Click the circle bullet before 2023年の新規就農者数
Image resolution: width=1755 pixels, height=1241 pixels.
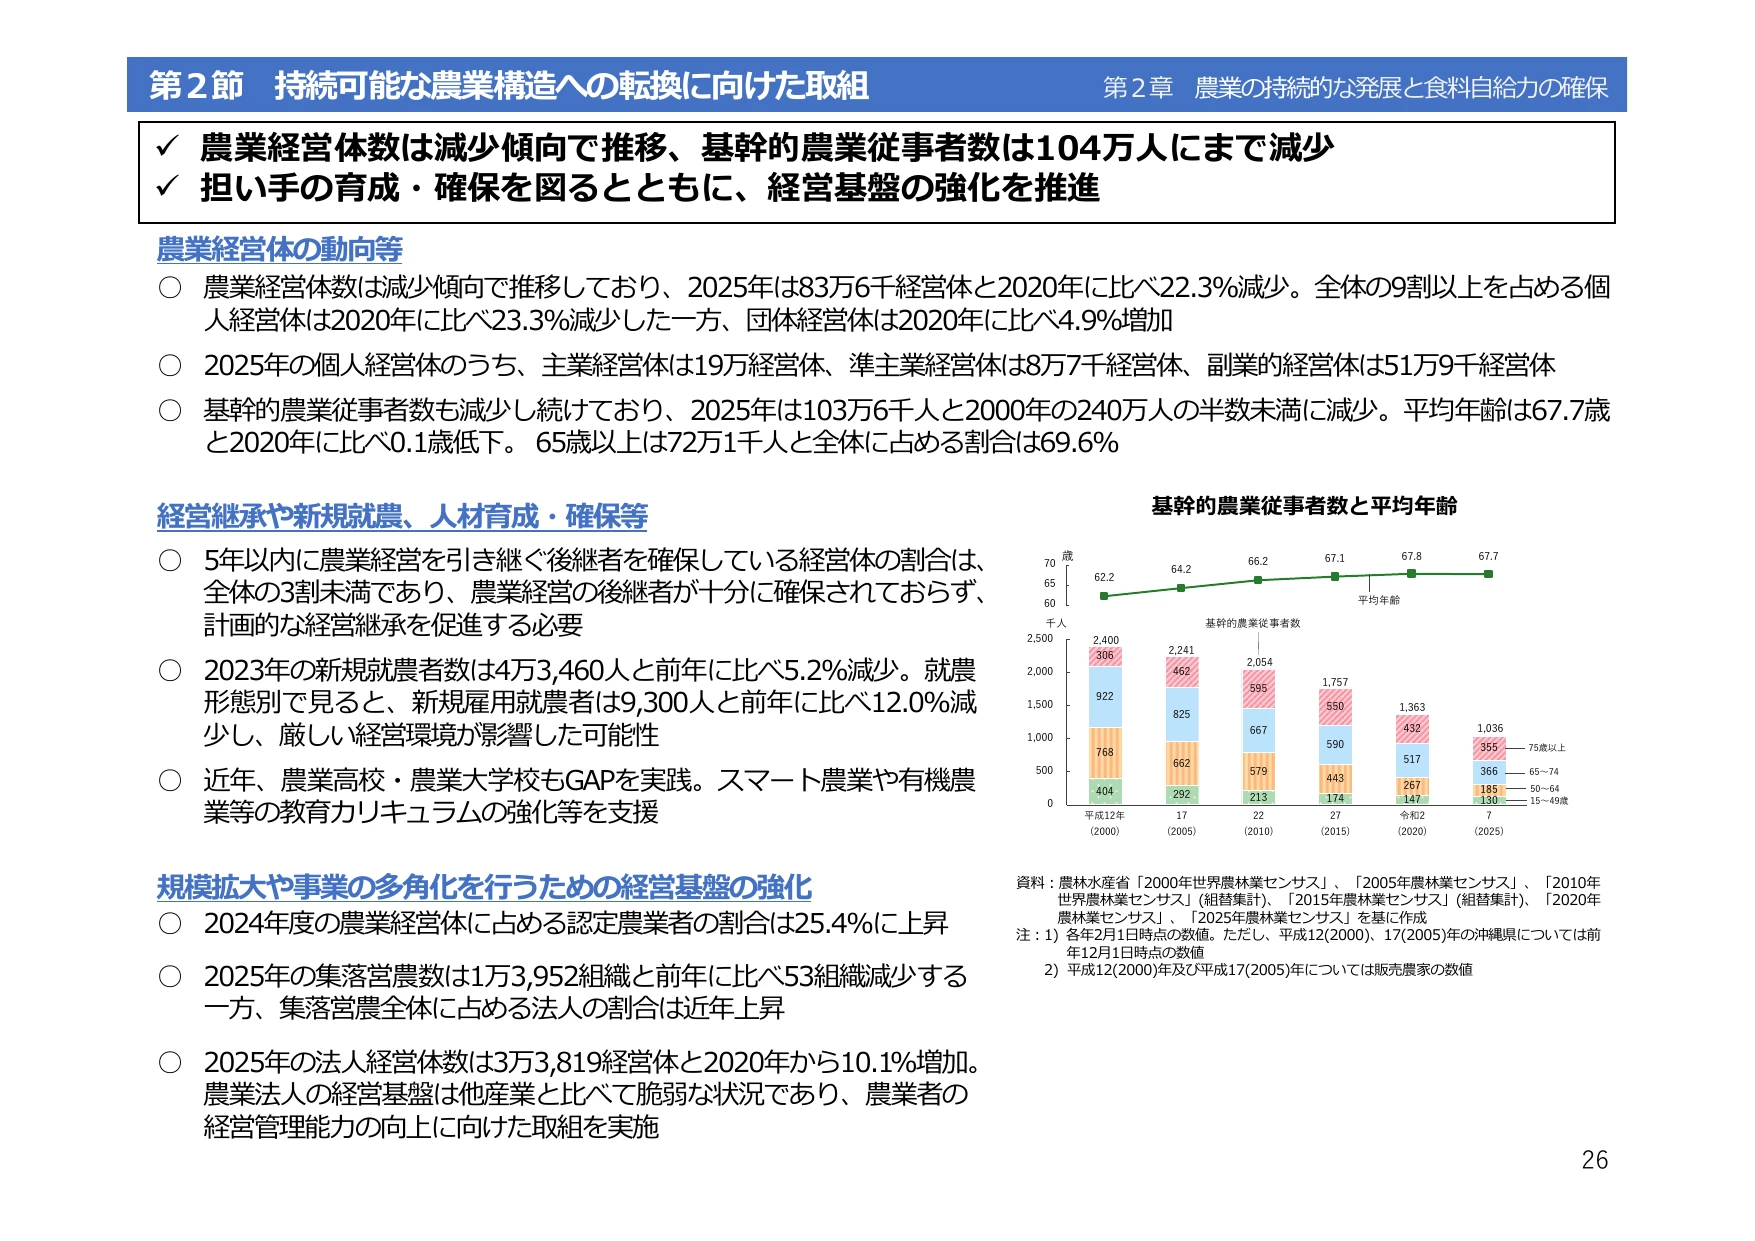tap(170, 670)
